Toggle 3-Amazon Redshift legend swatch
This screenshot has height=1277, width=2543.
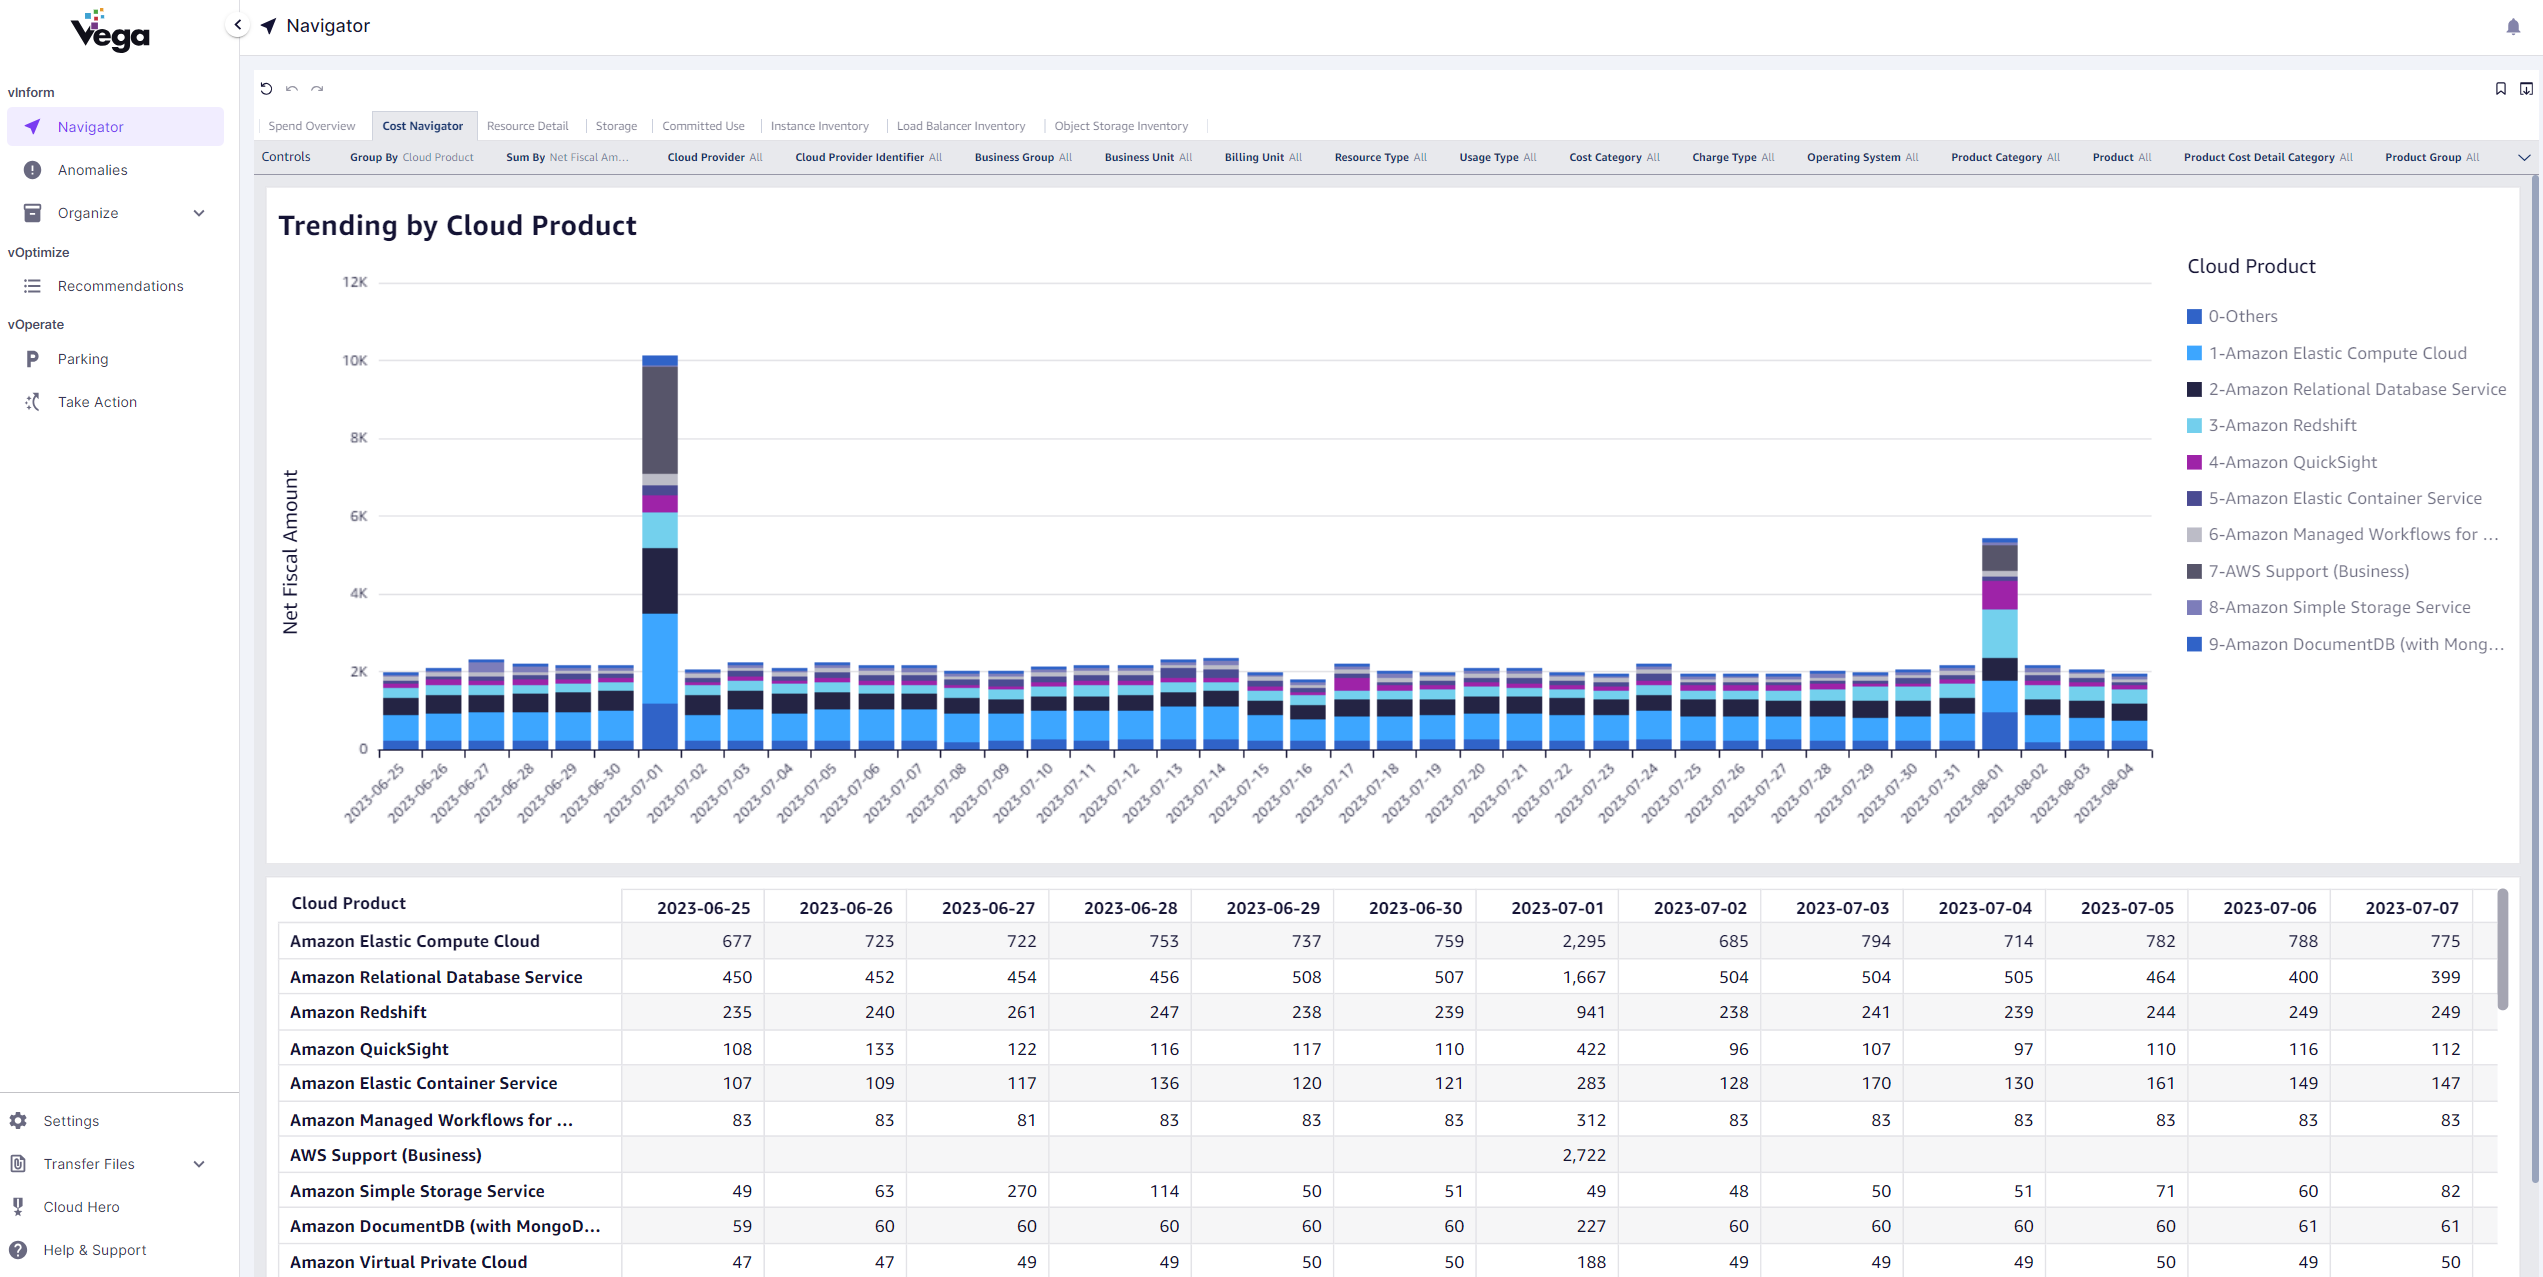coord(2194,426)
